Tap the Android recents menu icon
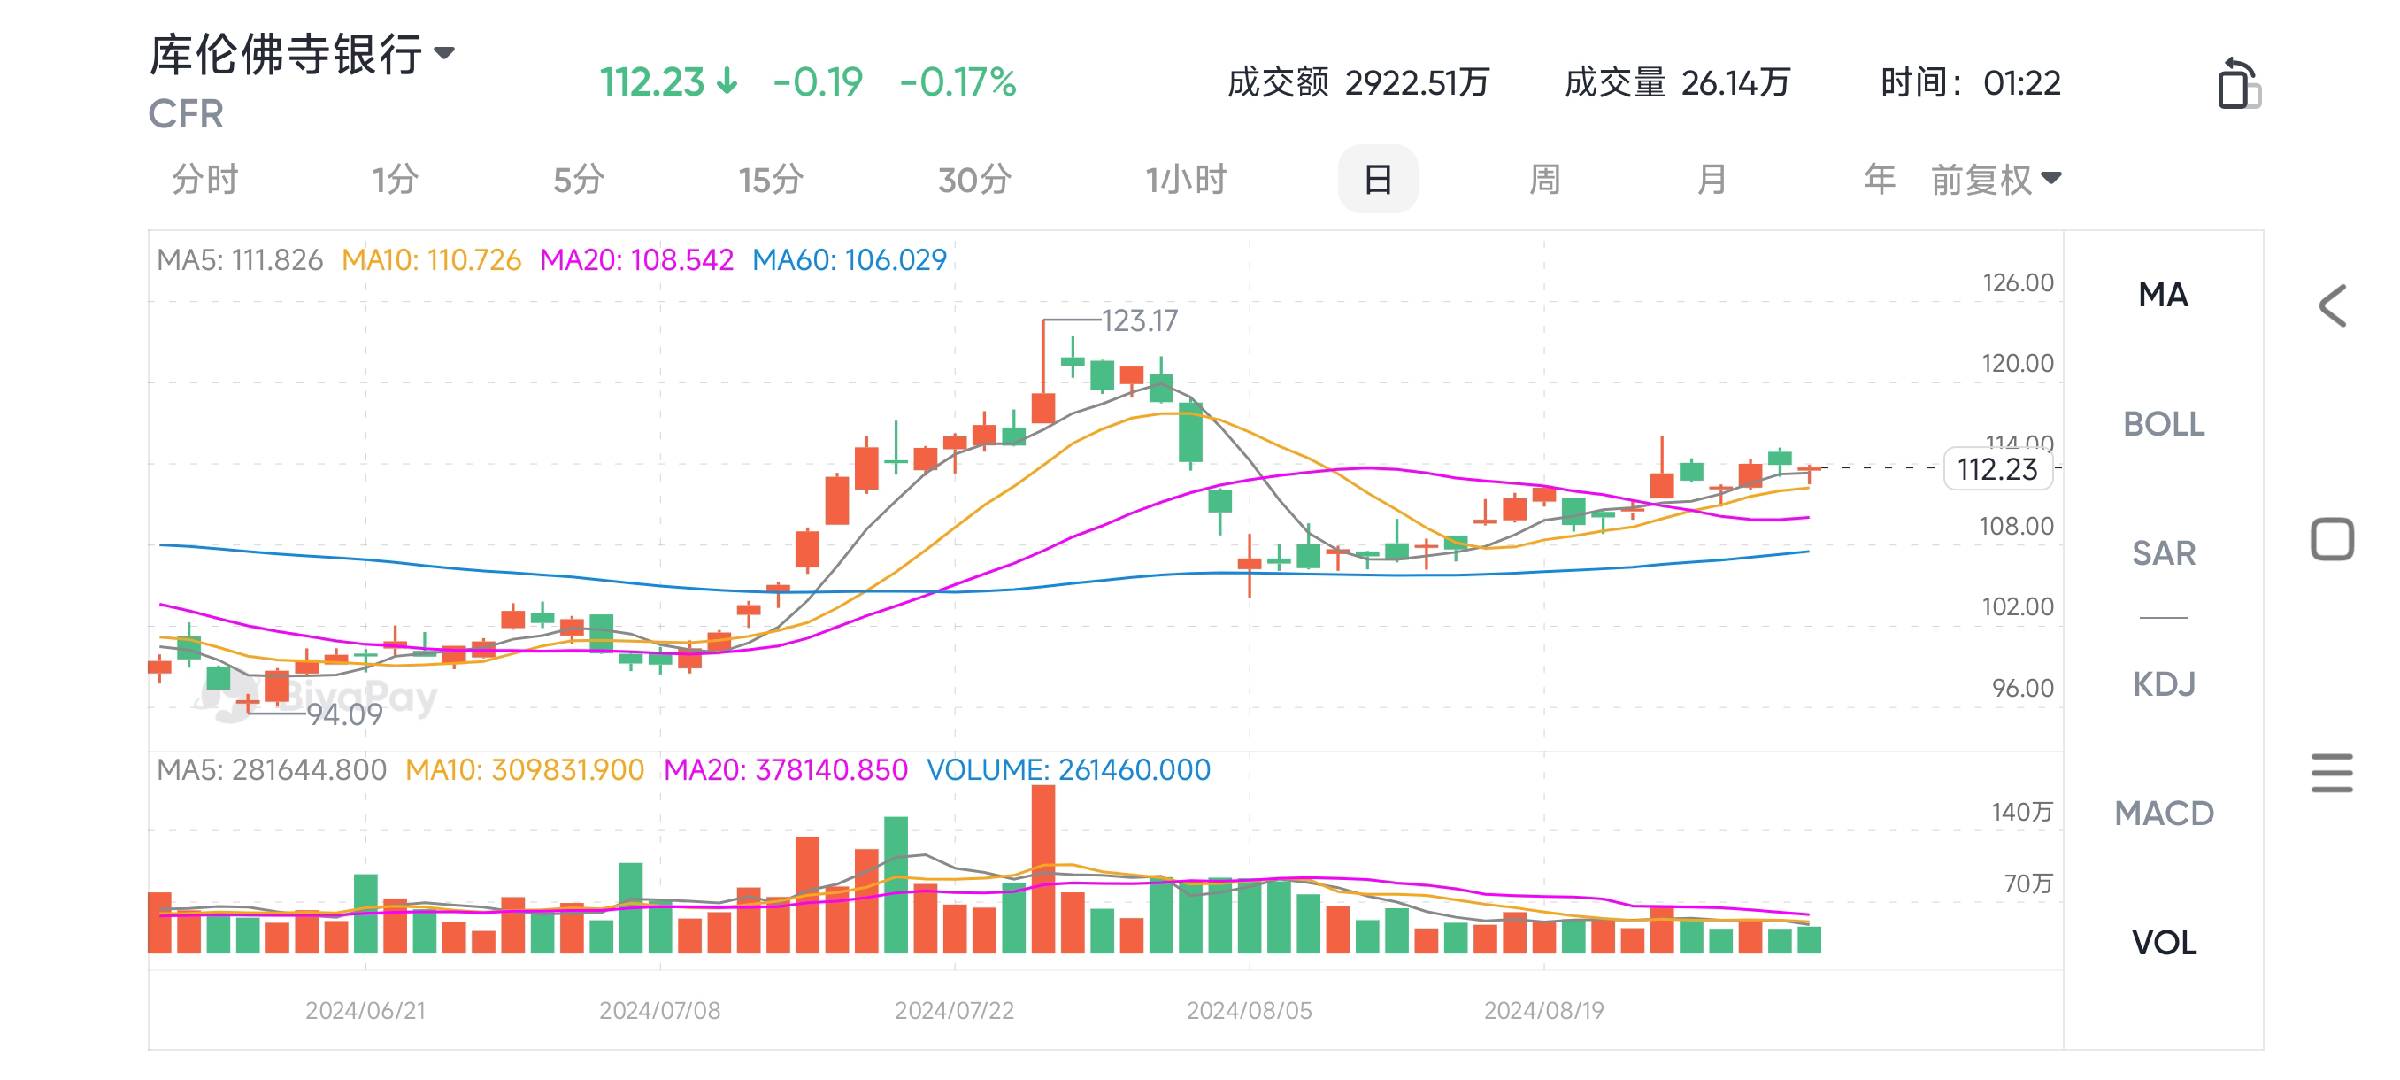This screenshot has width=2400, height=1080. coord(2332,773)
